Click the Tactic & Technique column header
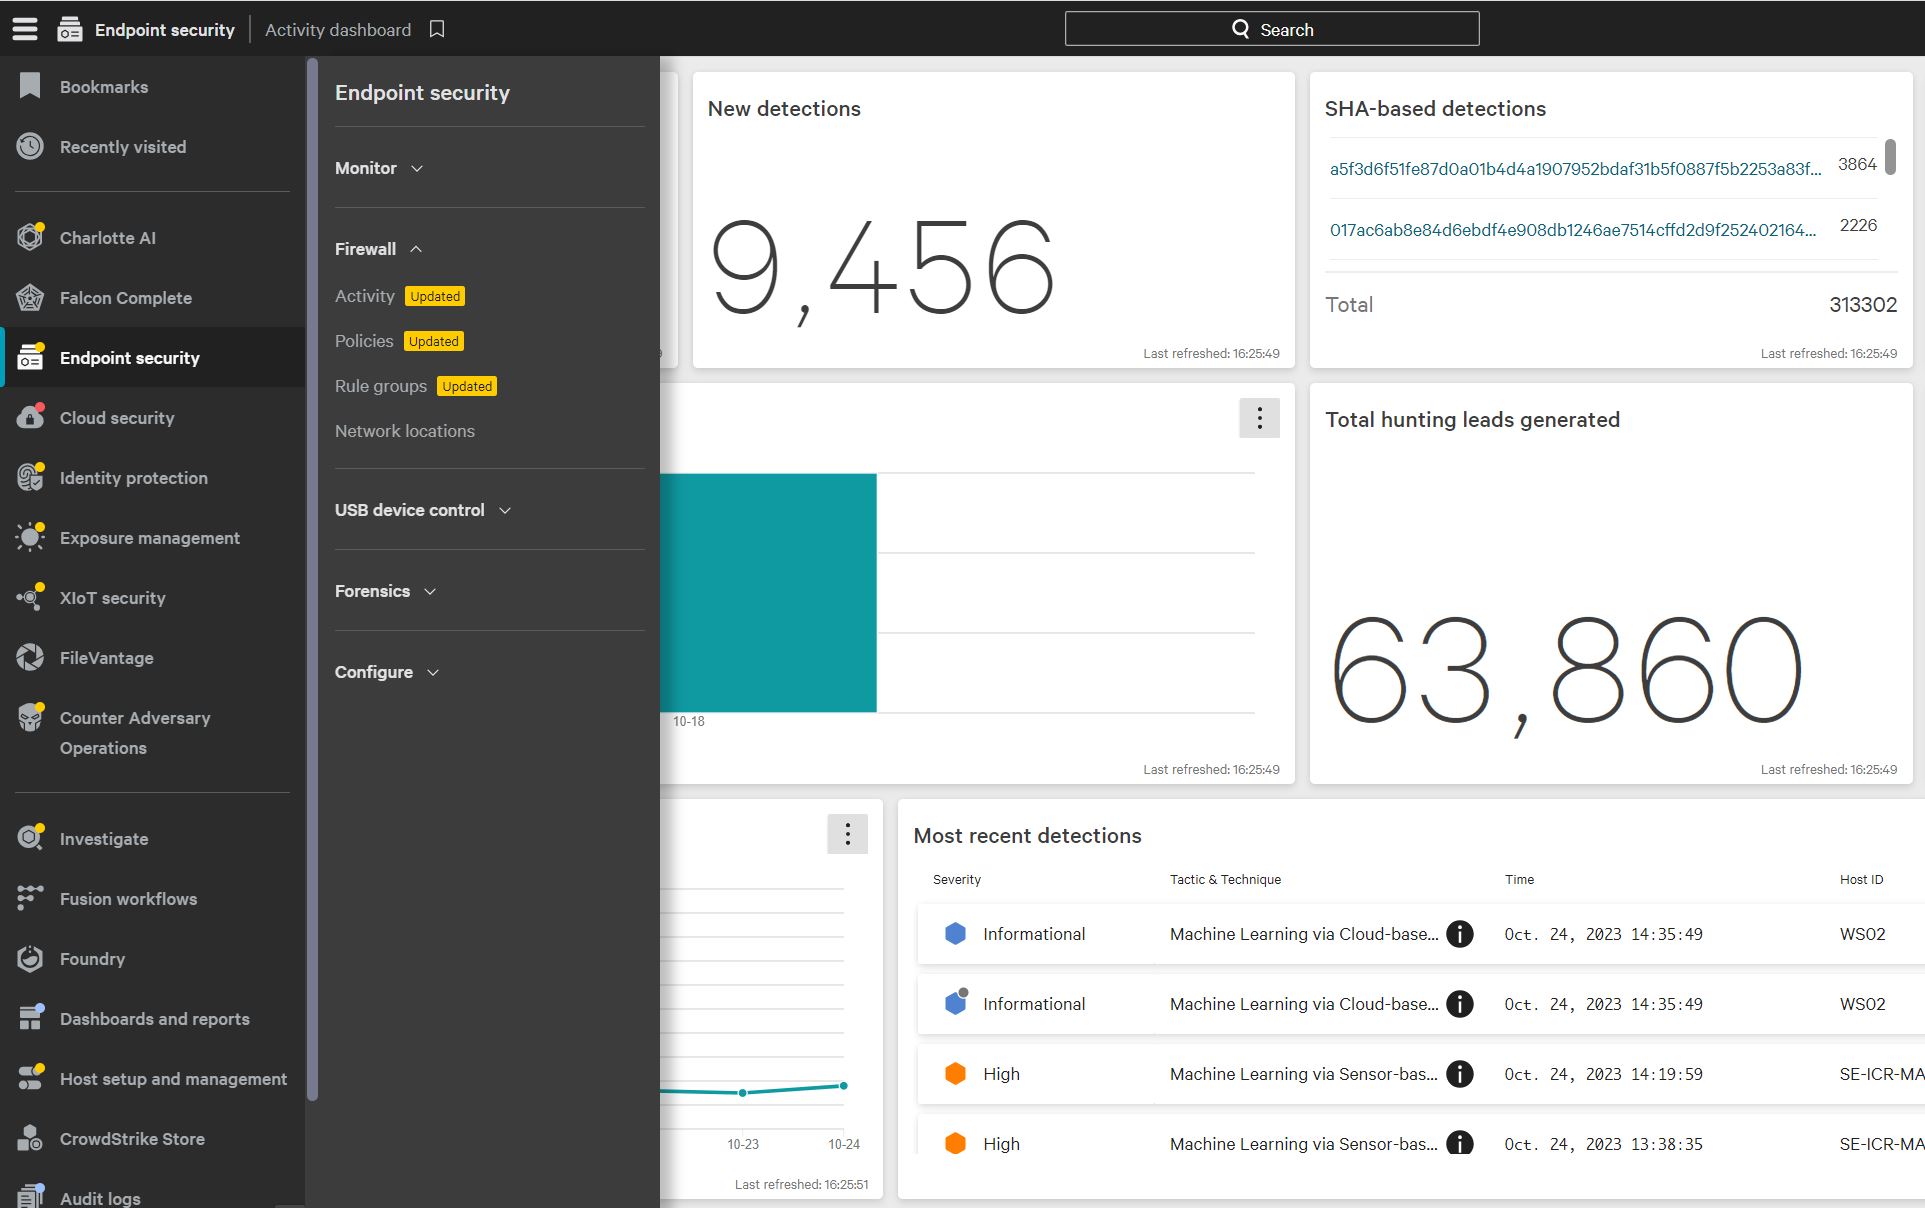1925x1208 pixels. [1225, 879]
